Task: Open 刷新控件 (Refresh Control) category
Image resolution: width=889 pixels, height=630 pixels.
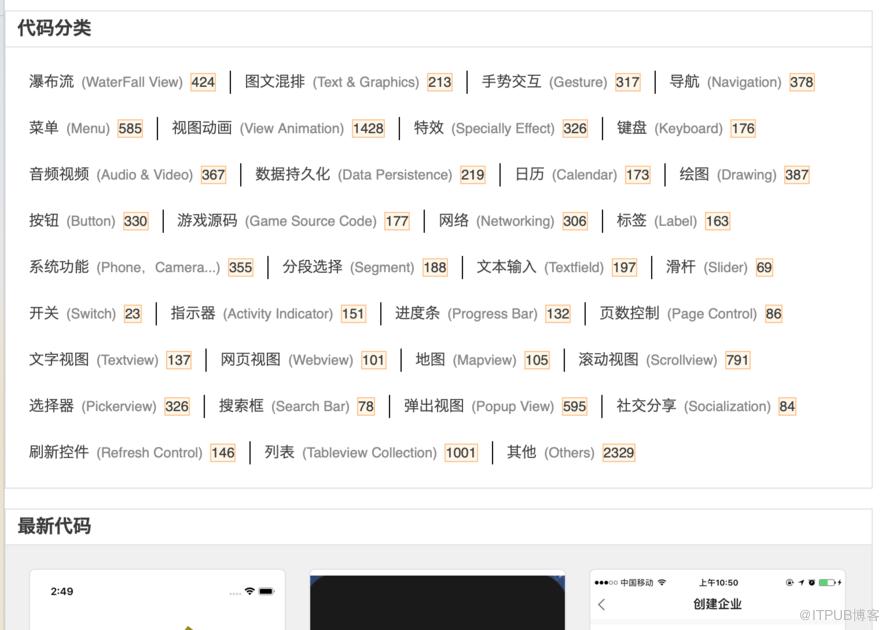Action: tap(116, 453)
